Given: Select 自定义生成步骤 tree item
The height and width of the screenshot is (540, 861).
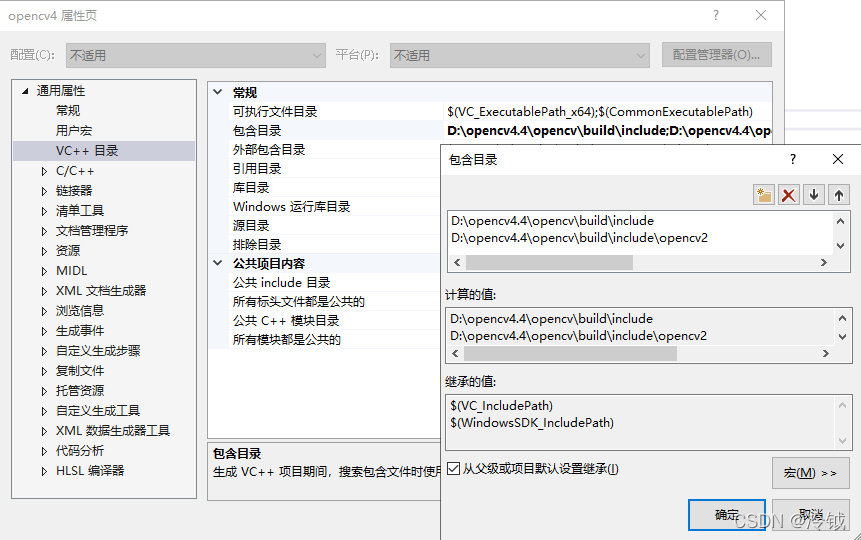Looking at the screenshot, I should (x=98, y=351).
